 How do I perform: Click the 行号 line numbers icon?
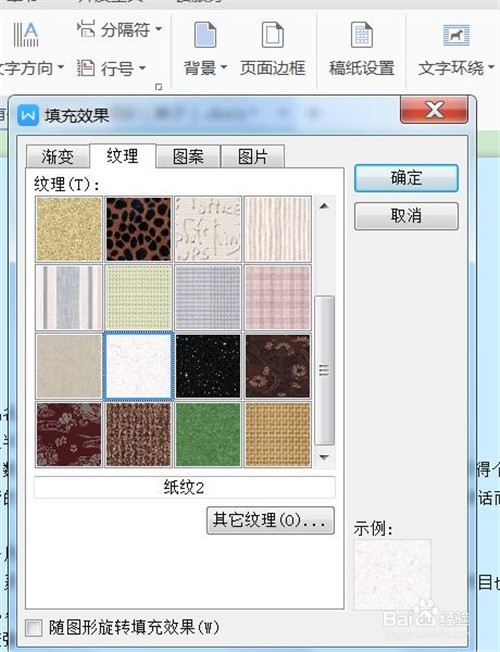coord(85,68)
